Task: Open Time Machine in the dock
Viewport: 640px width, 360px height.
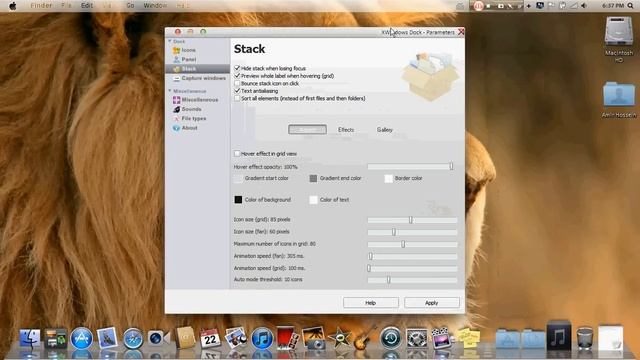Action: [x=391, y=338]
